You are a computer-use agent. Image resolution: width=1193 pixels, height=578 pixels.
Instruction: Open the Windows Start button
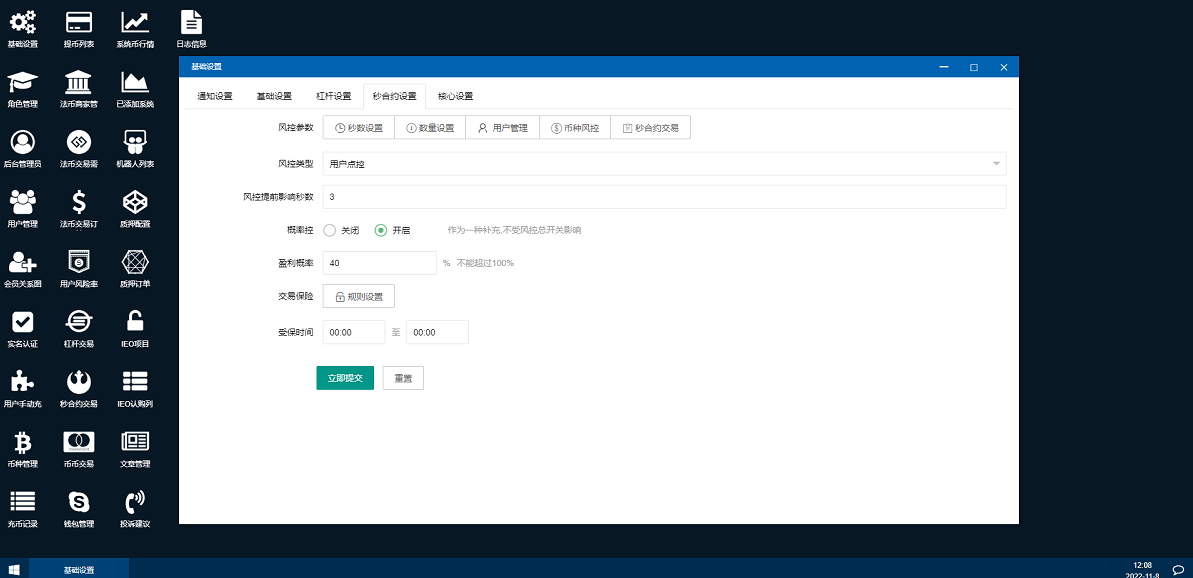[14, 569]
